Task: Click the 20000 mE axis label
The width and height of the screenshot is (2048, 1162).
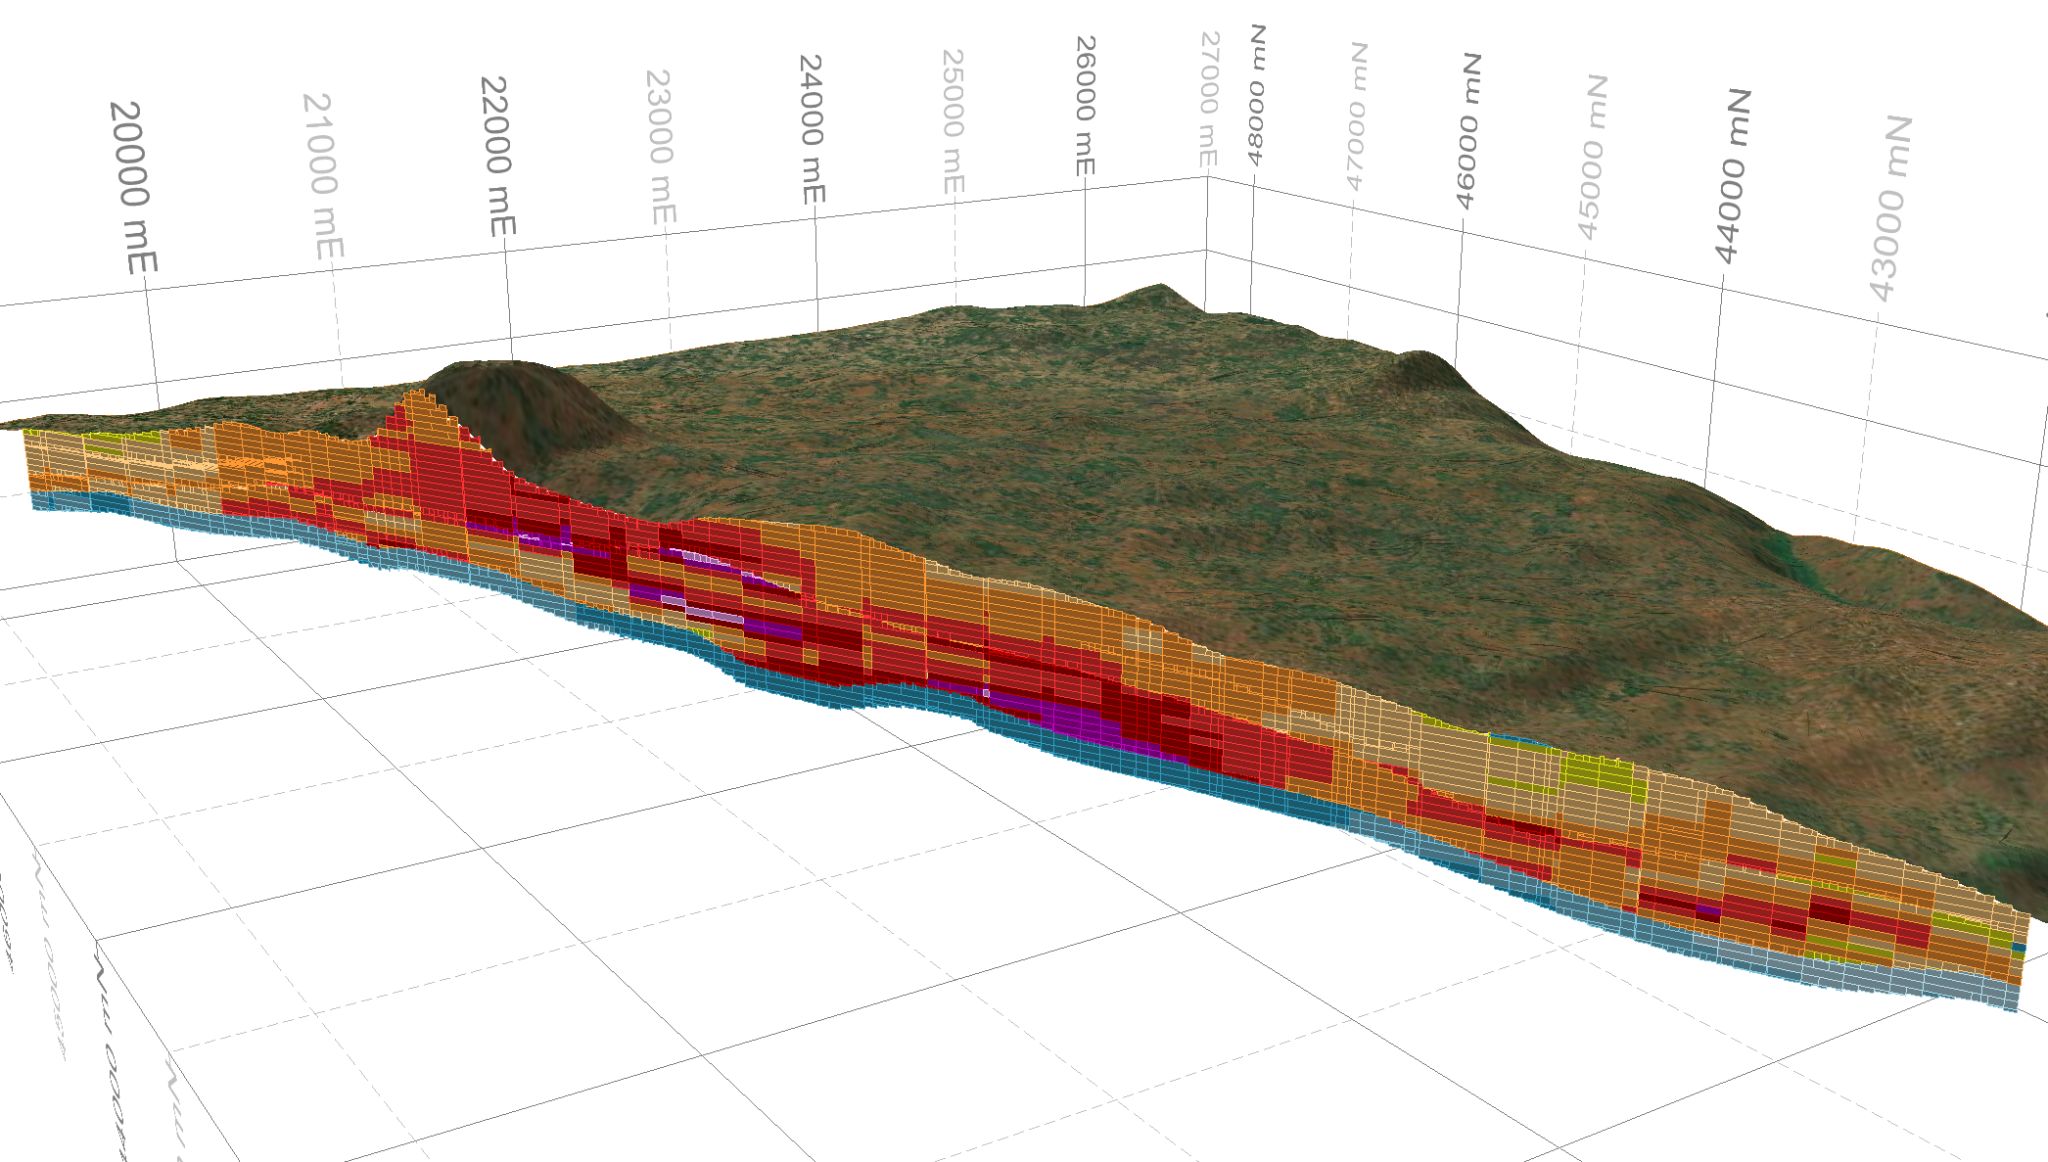Action: [x=134, y=187]
